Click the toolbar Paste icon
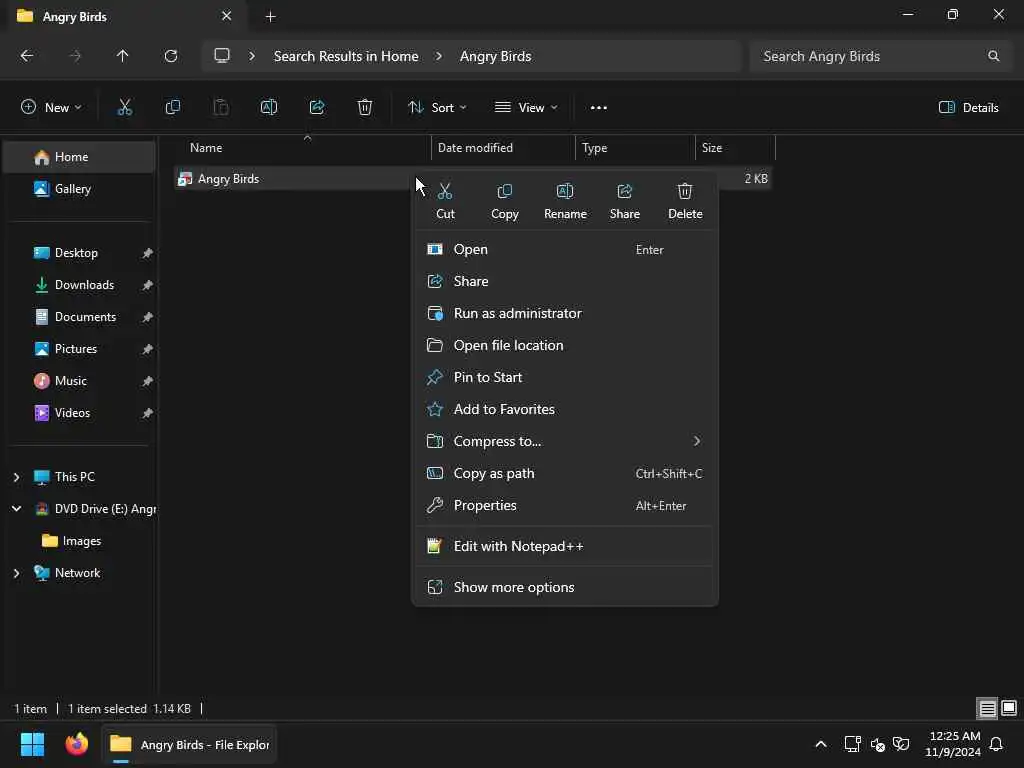The height and width of the screenshot is (768, 1024). tap(221, 107)
